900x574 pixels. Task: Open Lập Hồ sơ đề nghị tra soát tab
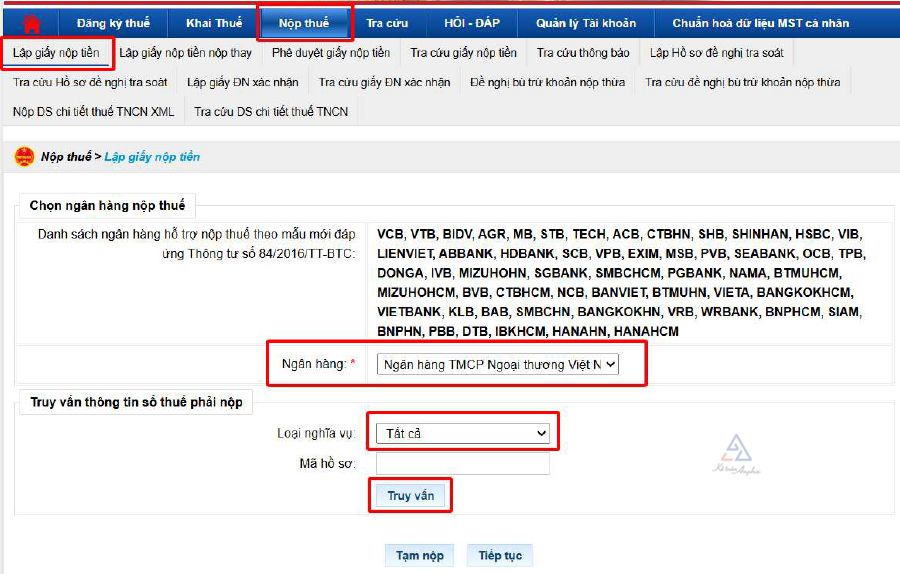[716, 53]
